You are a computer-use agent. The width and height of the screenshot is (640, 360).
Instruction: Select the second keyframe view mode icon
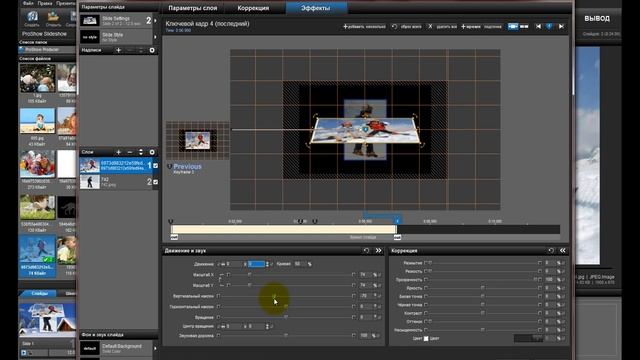pyautogui.click(x=524, y=26)
